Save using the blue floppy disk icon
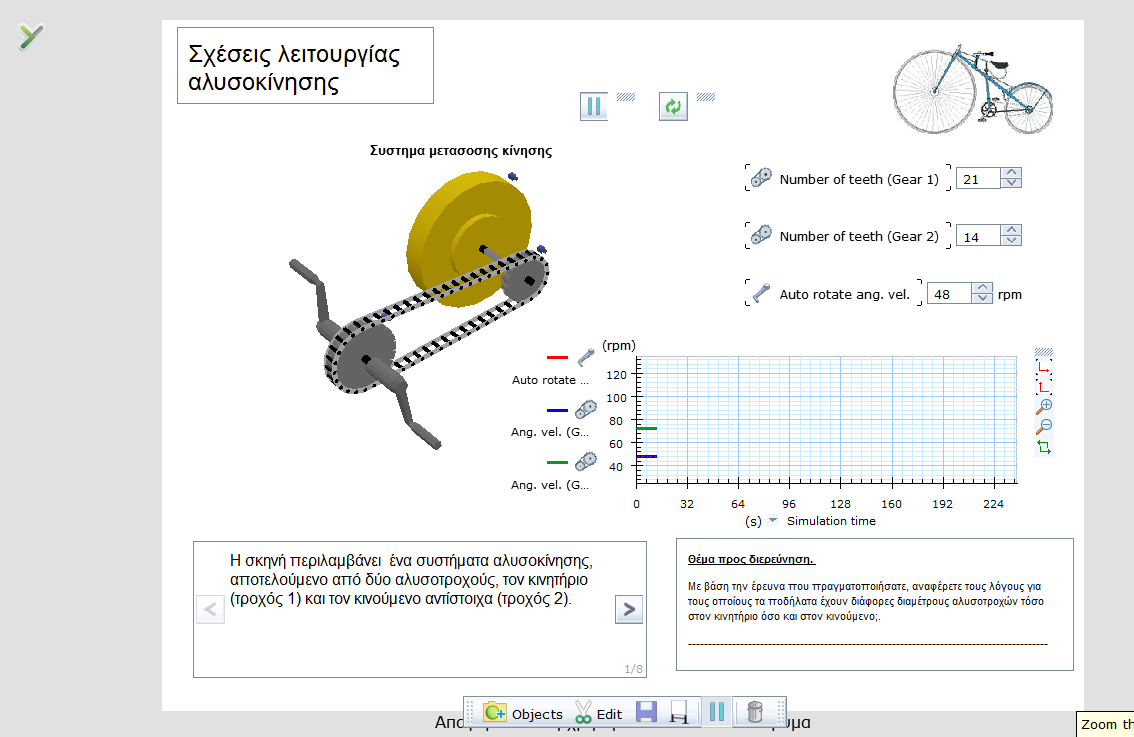The image size is (1134, 737). coord(647,712)
